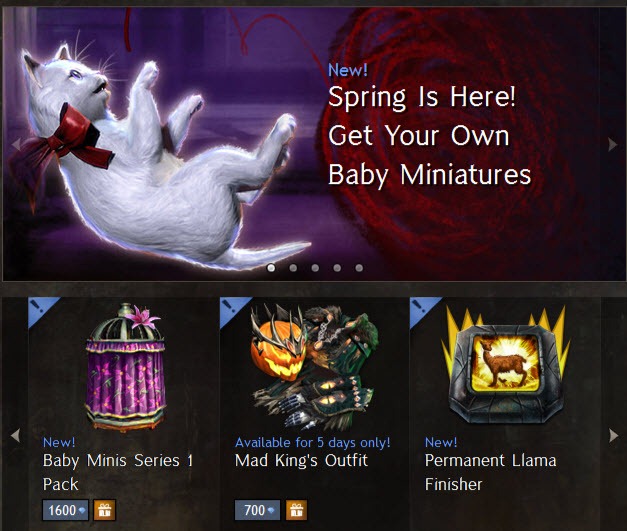Switch to the second banner dot
Viewport: 627px width, 531px height.
tap(293, 267)
